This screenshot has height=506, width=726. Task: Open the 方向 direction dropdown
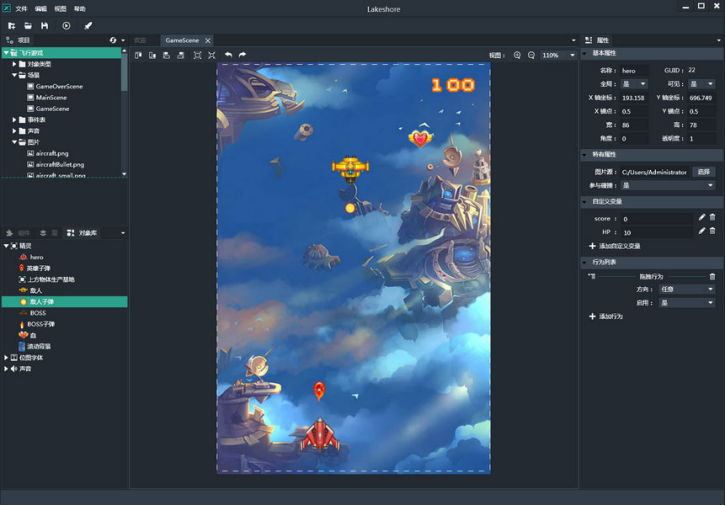coord(687,289)
